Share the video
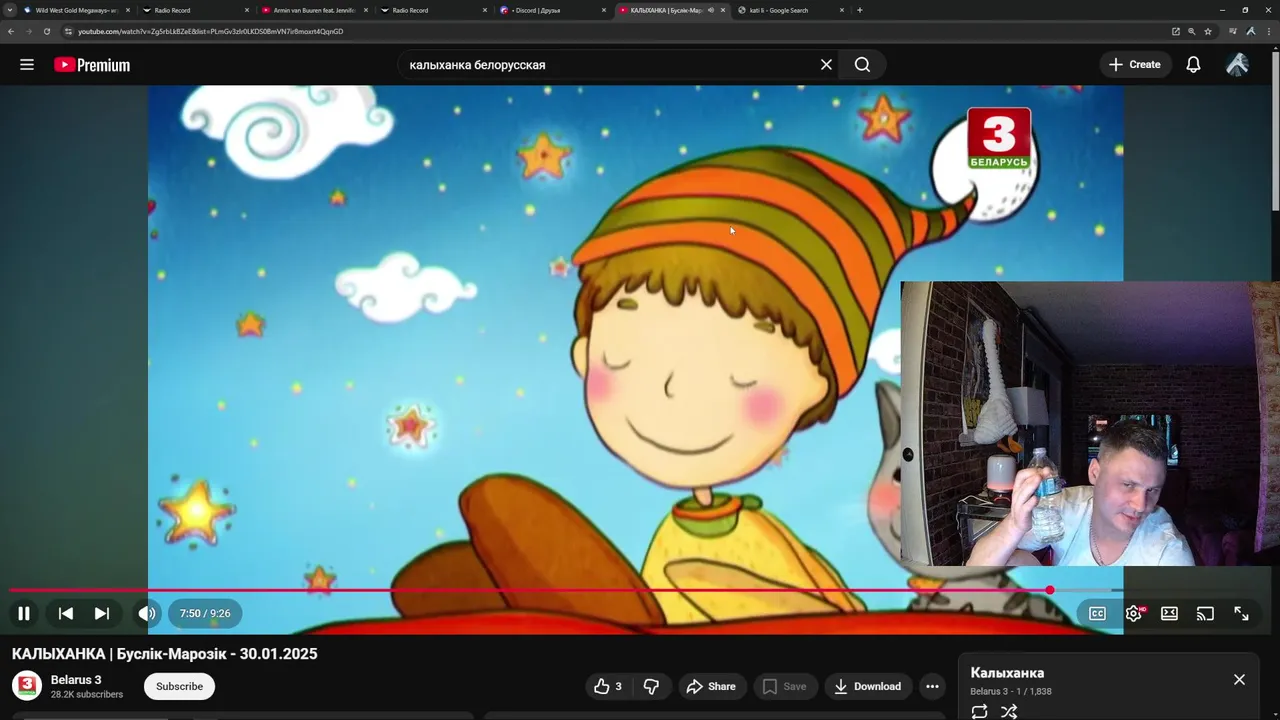 click(x=712, y=686)
